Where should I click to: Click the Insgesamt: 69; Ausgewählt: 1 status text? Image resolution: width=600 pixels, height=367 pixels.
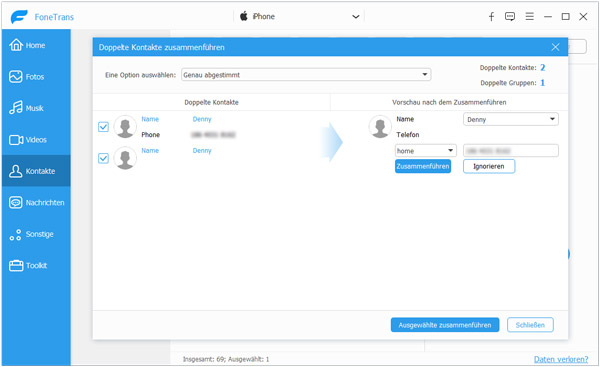point(226,359)
